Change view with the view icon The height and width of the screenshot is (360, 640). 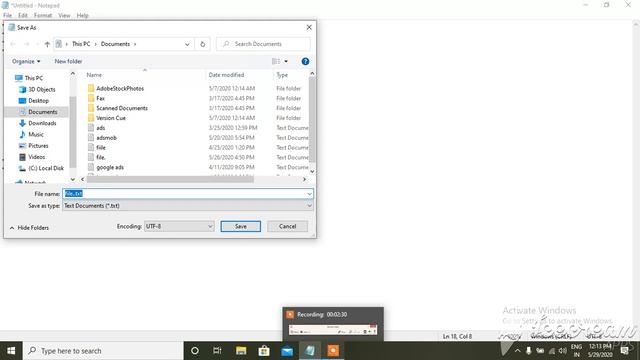pyautogui.click(x=276, y=61)
